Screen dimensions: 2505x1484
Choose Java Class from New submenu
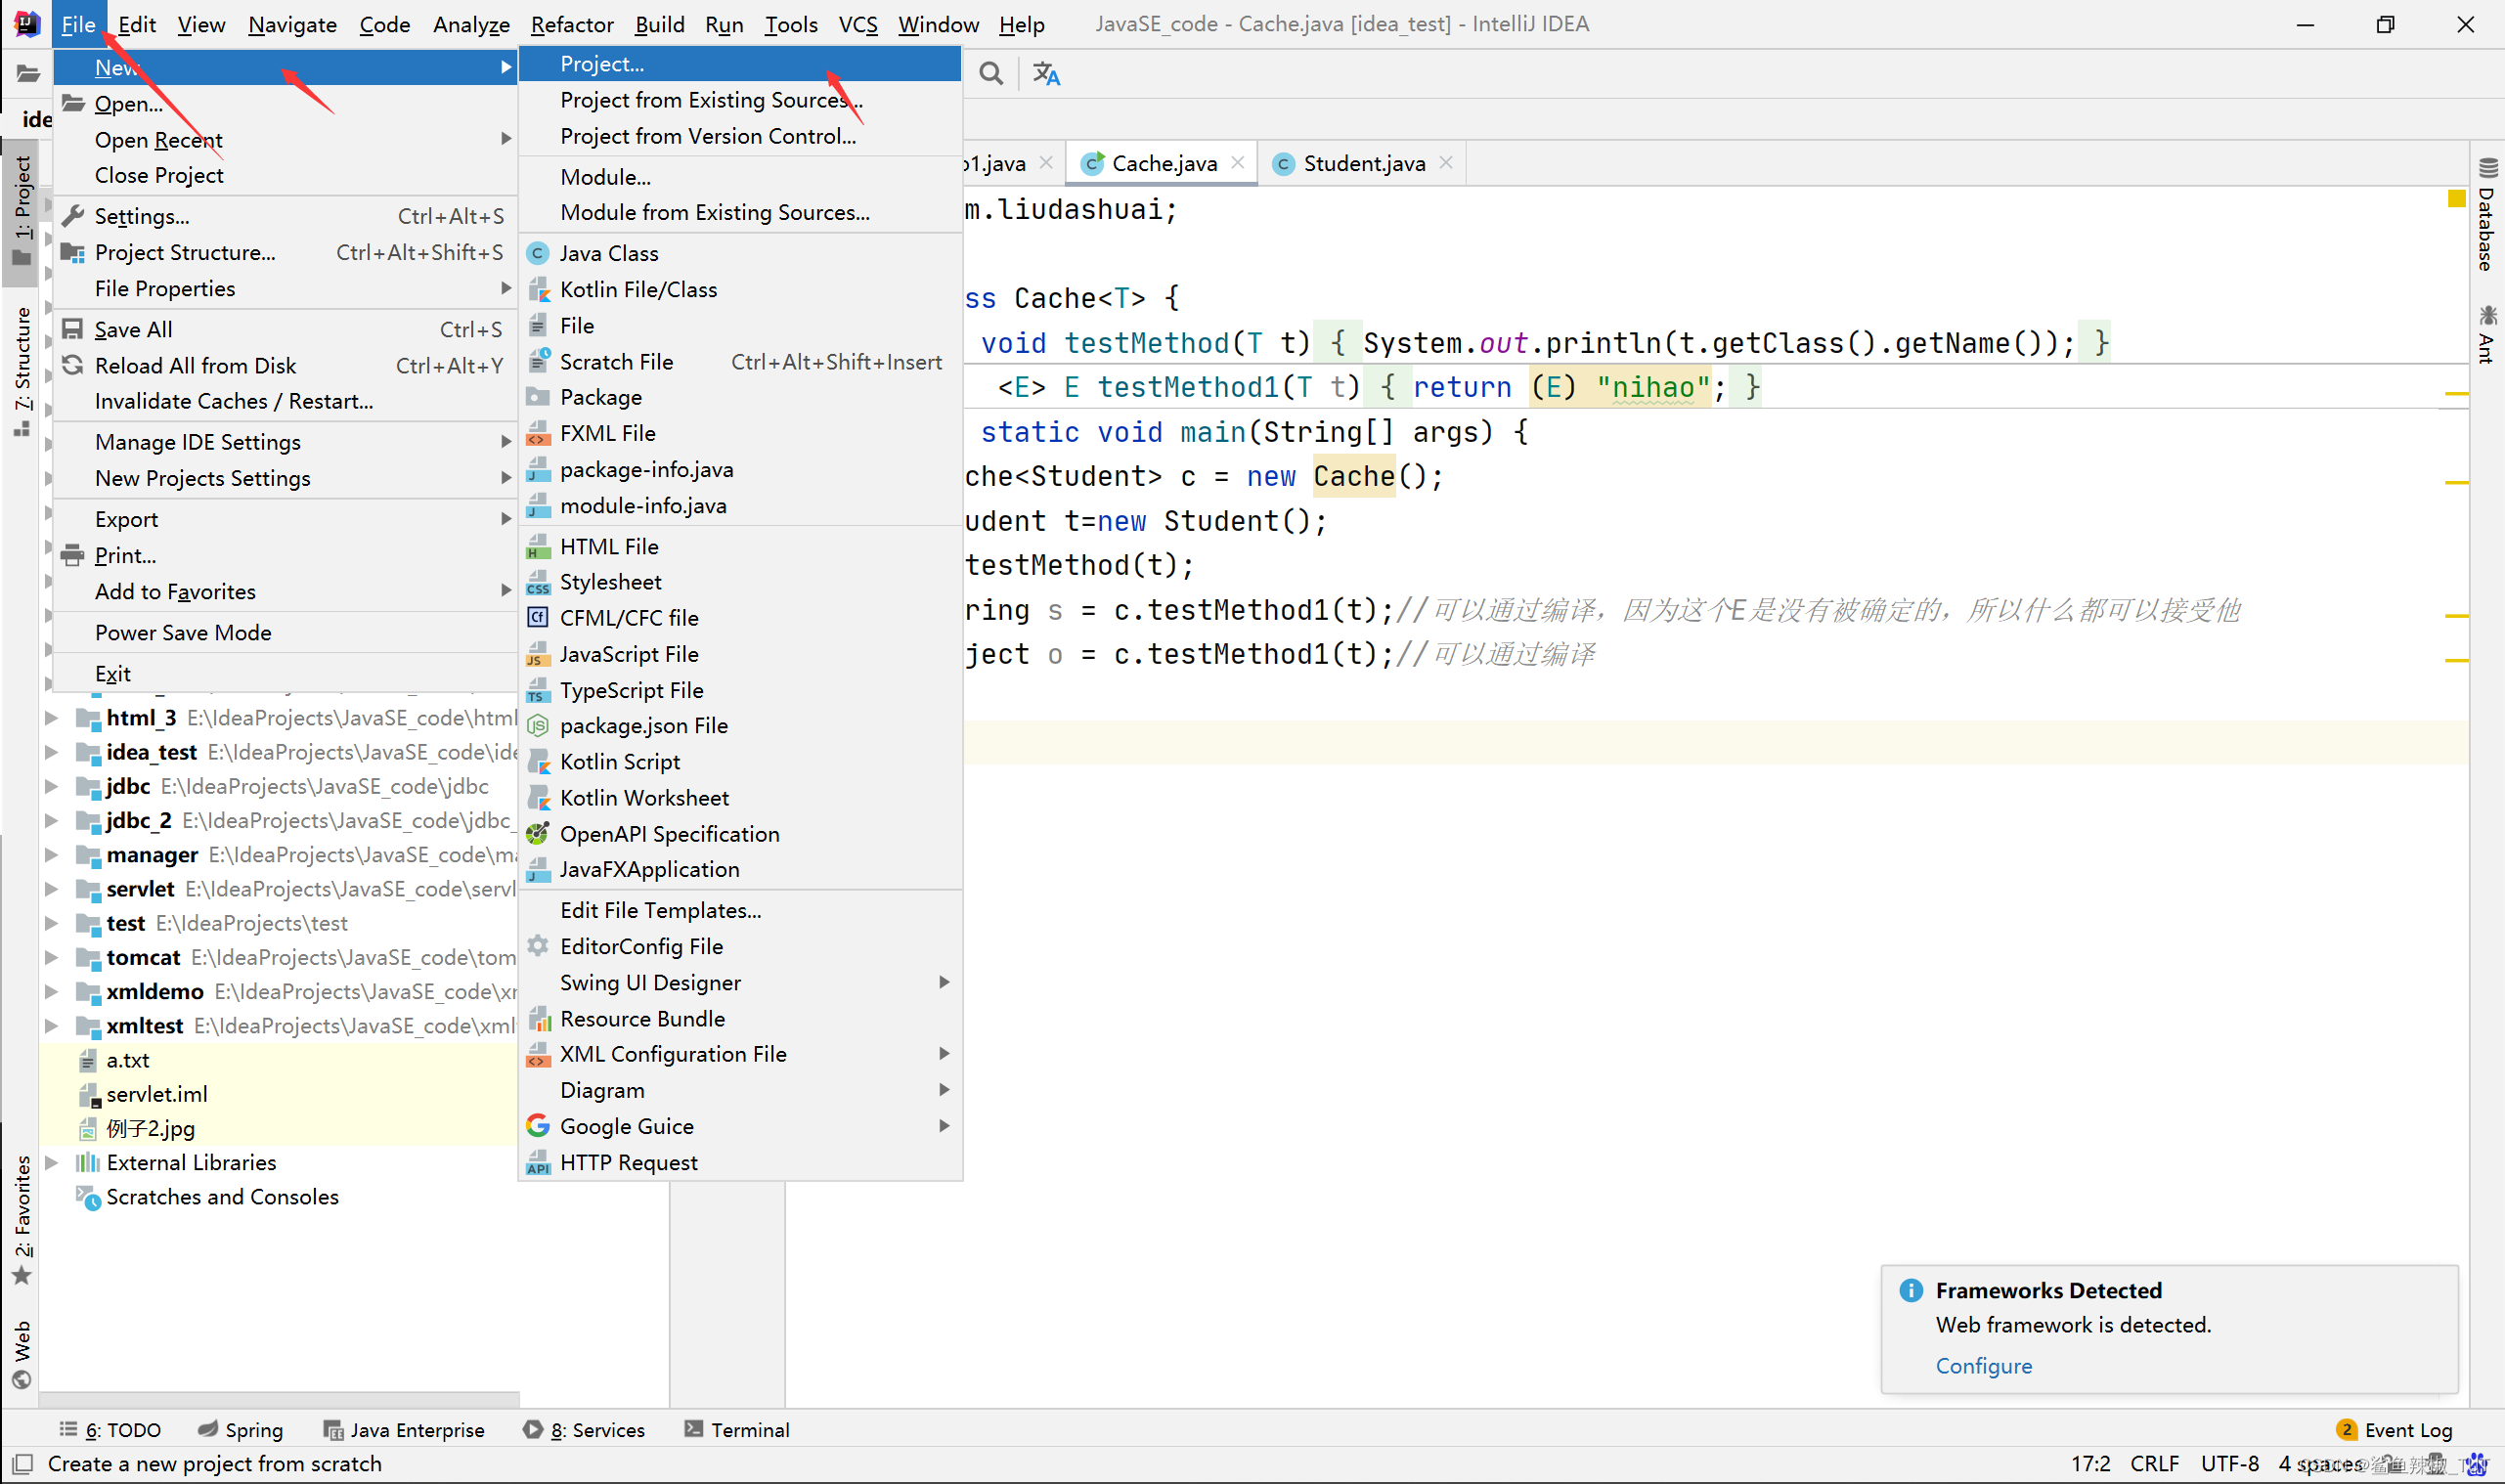[609, 253]
